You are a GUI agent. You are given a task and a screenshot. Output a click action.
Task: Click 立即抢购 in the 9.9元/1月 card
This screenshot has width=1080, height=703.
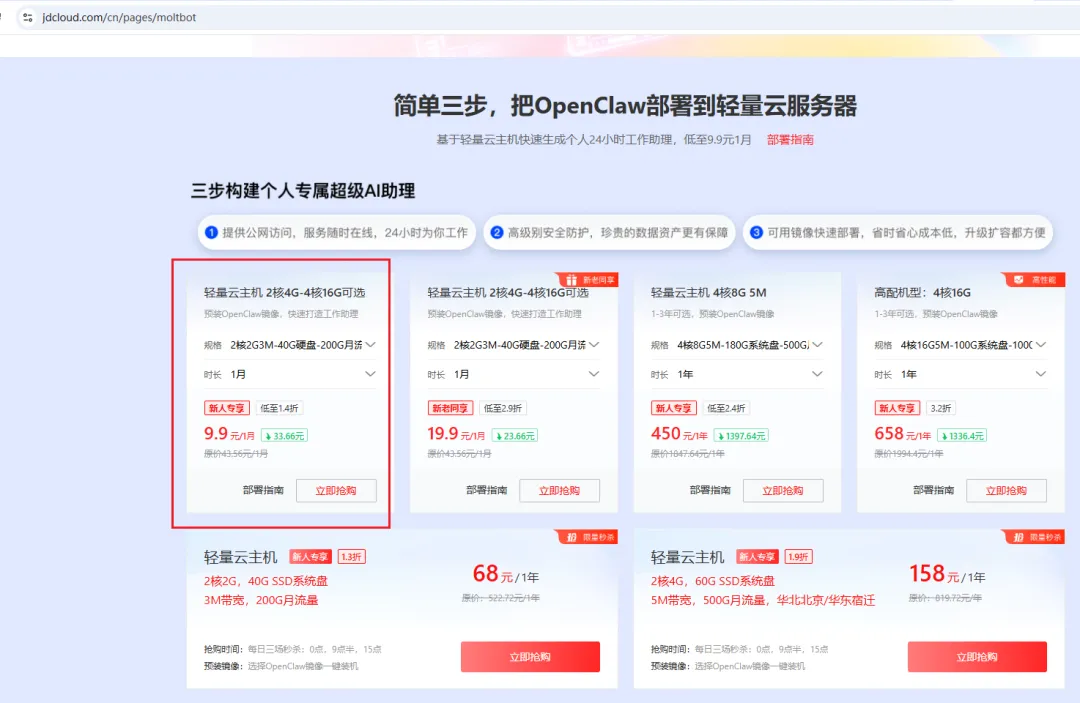(336, 491)
